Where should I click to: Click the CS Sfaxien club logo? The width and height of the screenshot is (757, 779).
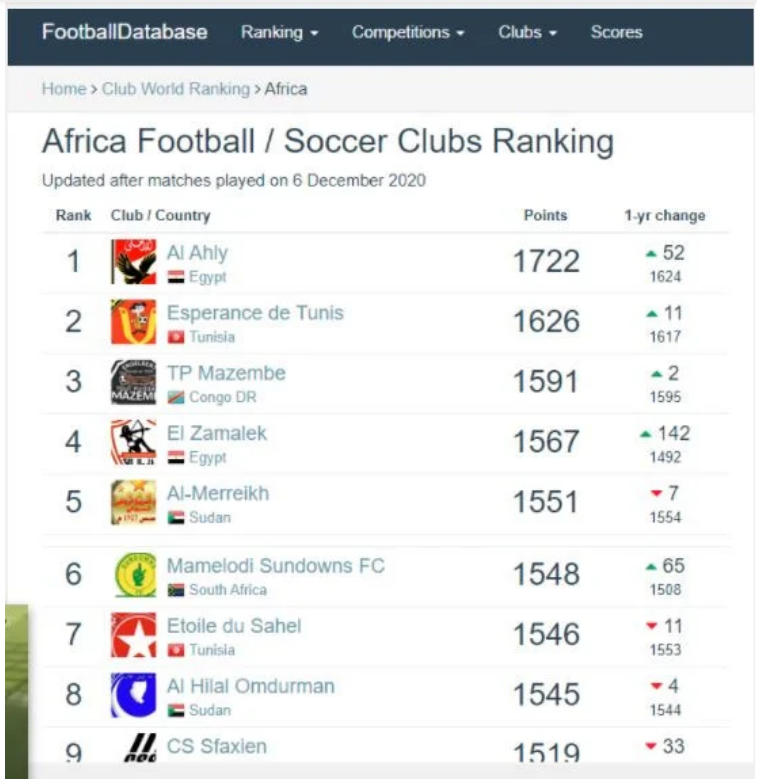(x=133, y=749)
